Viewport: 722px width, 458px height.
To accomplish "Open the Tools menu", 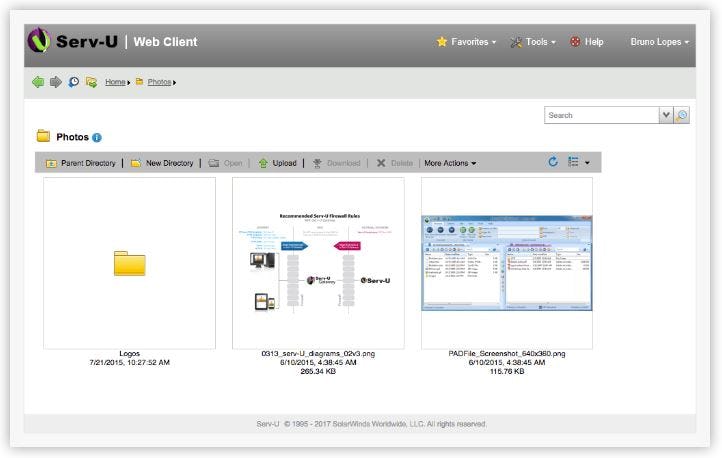I will pyautogui.click(x=533, y=42).
